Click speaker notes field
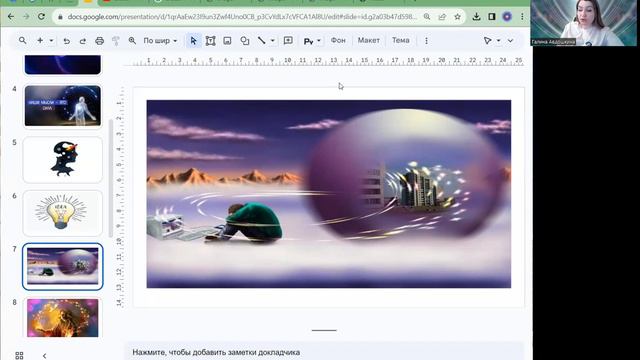This screenshot has width=640, height=360. click(324, 352)
